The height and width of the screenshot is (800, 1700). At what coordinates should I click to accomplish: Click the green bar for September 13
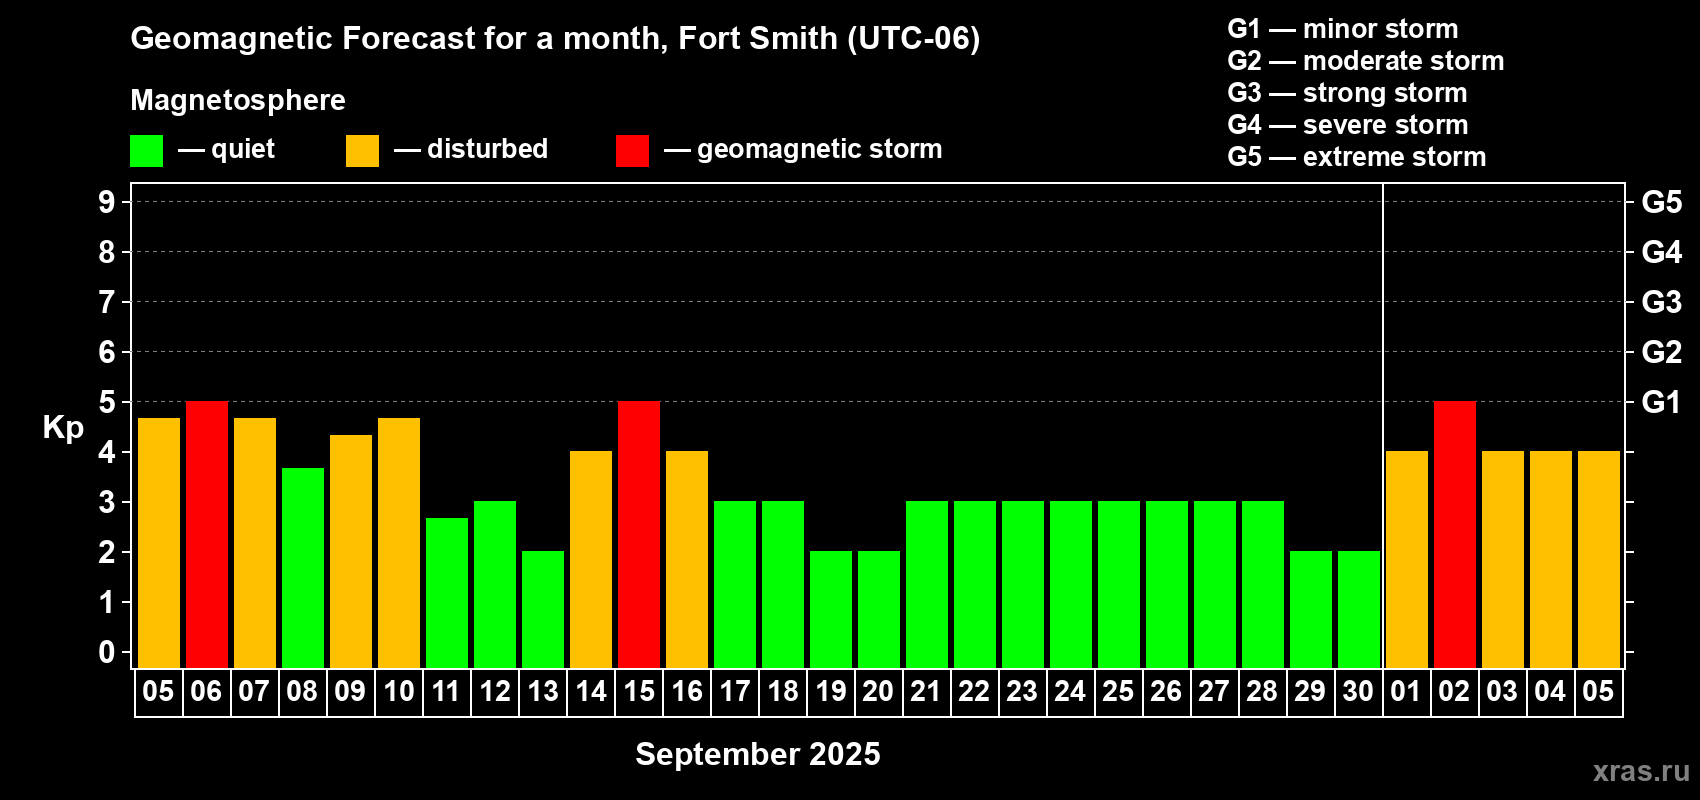click(543, 610)
